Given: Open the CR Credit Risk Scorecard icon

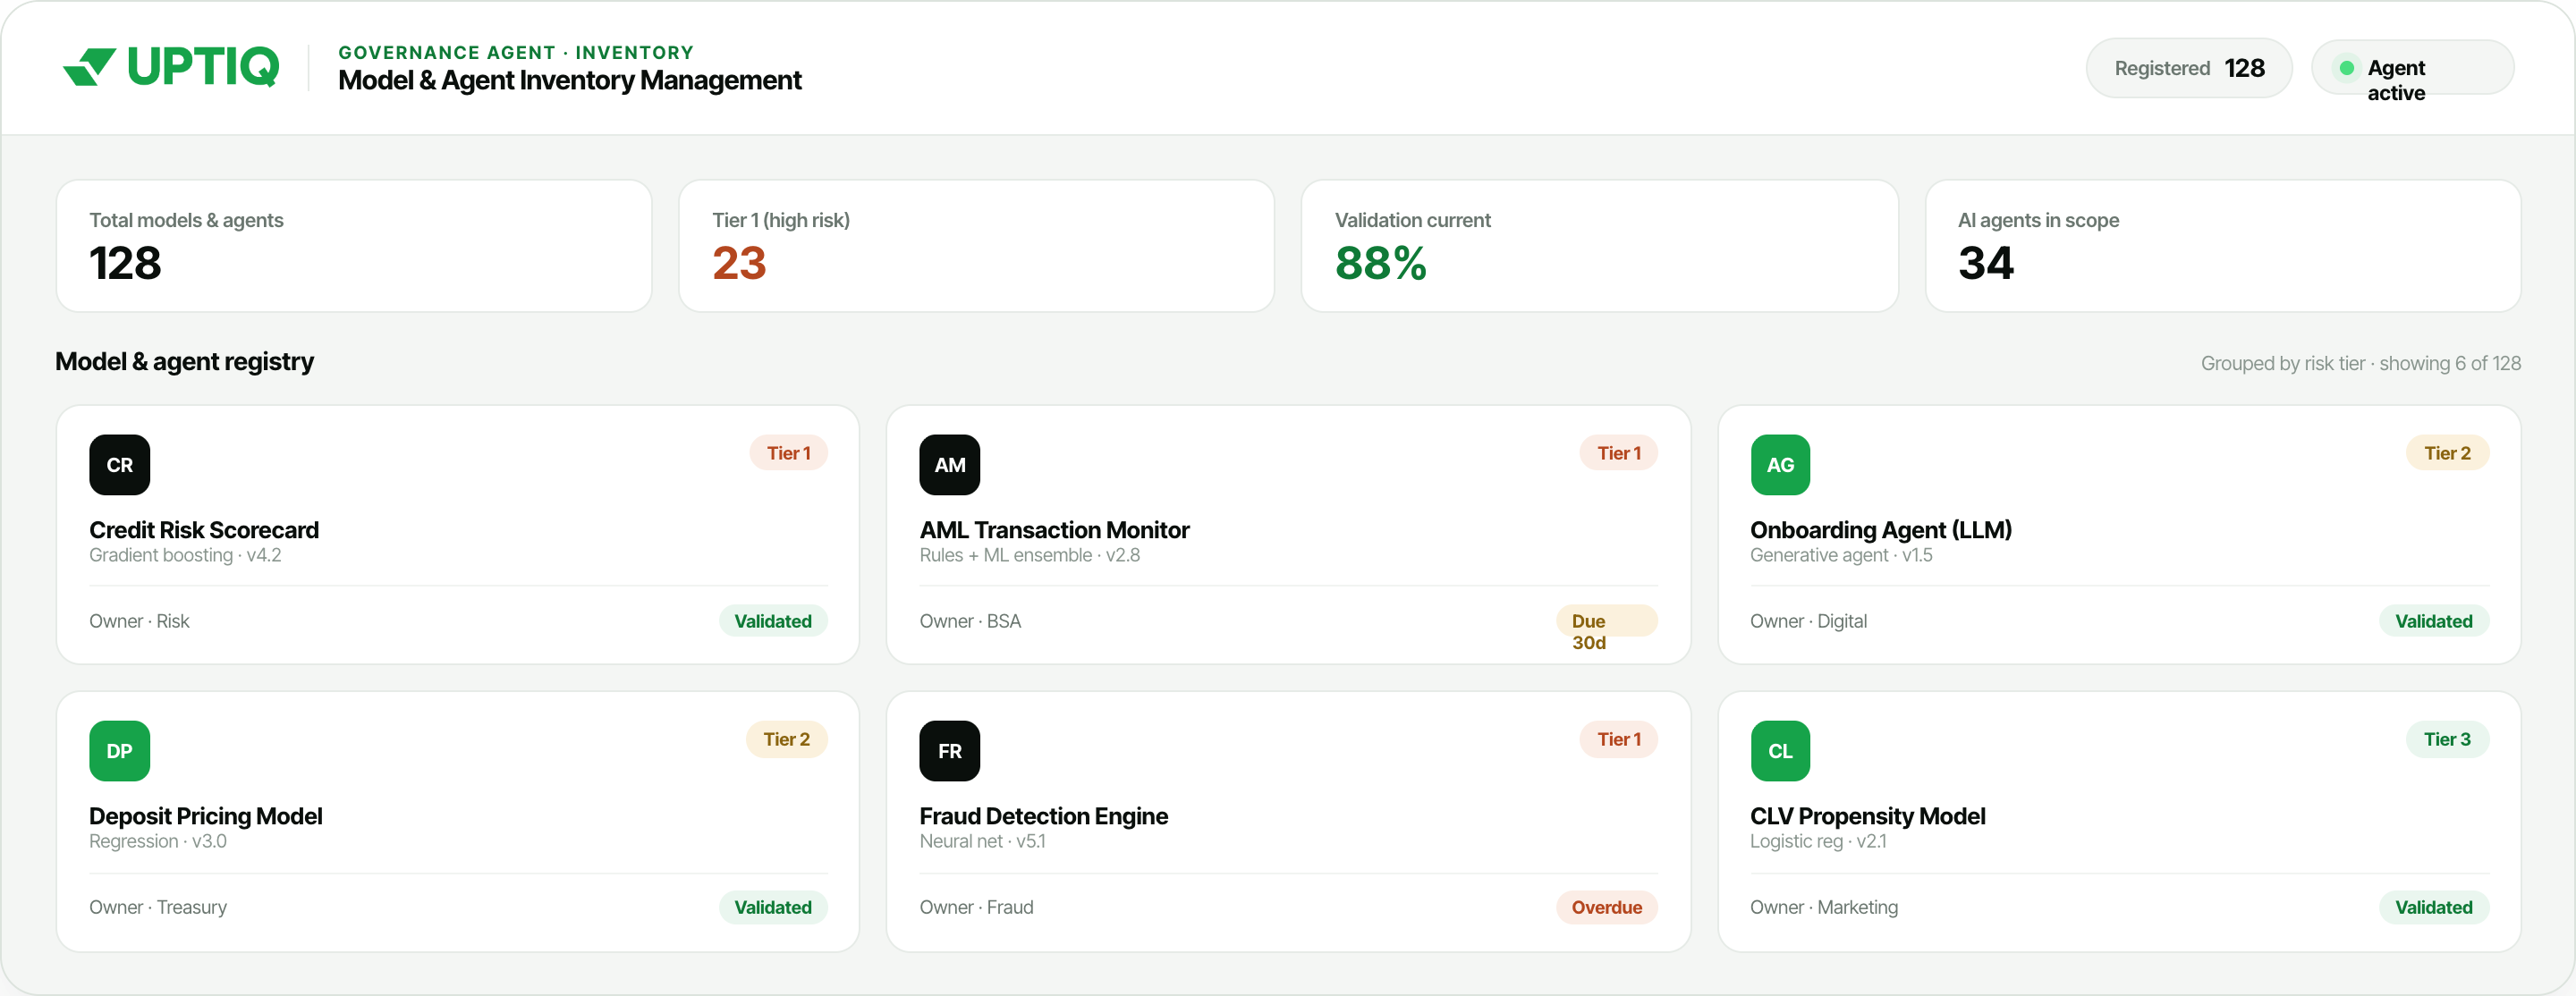Looking at the screenshot, I should click(120, 465).
